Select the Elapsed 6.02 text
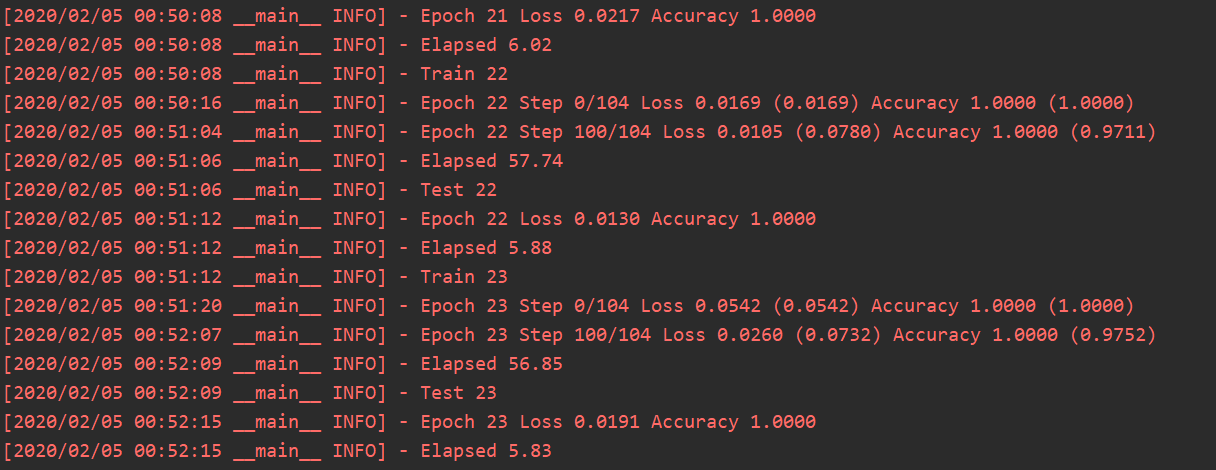Screen dimensions: 1216x470 pos(485,45)
